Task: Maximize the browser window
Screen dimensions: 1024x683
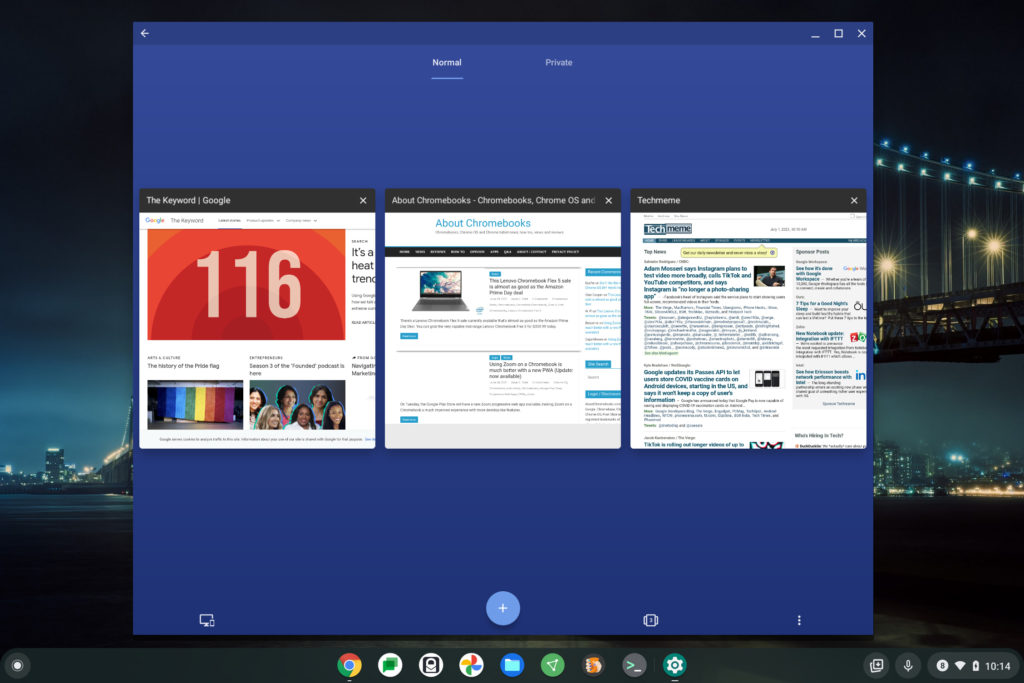Action: click(x=839, y=33)
